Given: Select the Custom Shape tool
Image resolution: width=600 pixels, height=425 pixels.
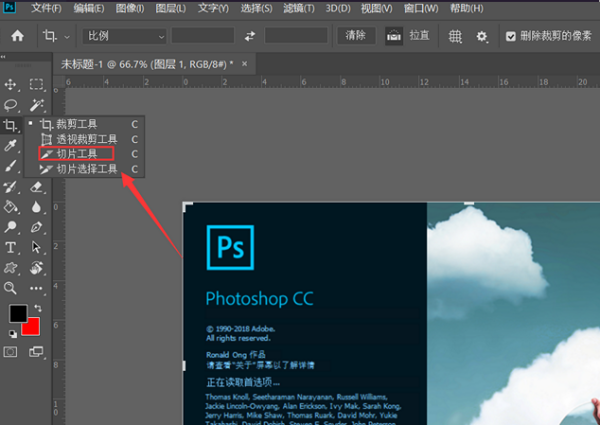Looking at the screenshot, I should pyautogui.click(x=10, y=268).
